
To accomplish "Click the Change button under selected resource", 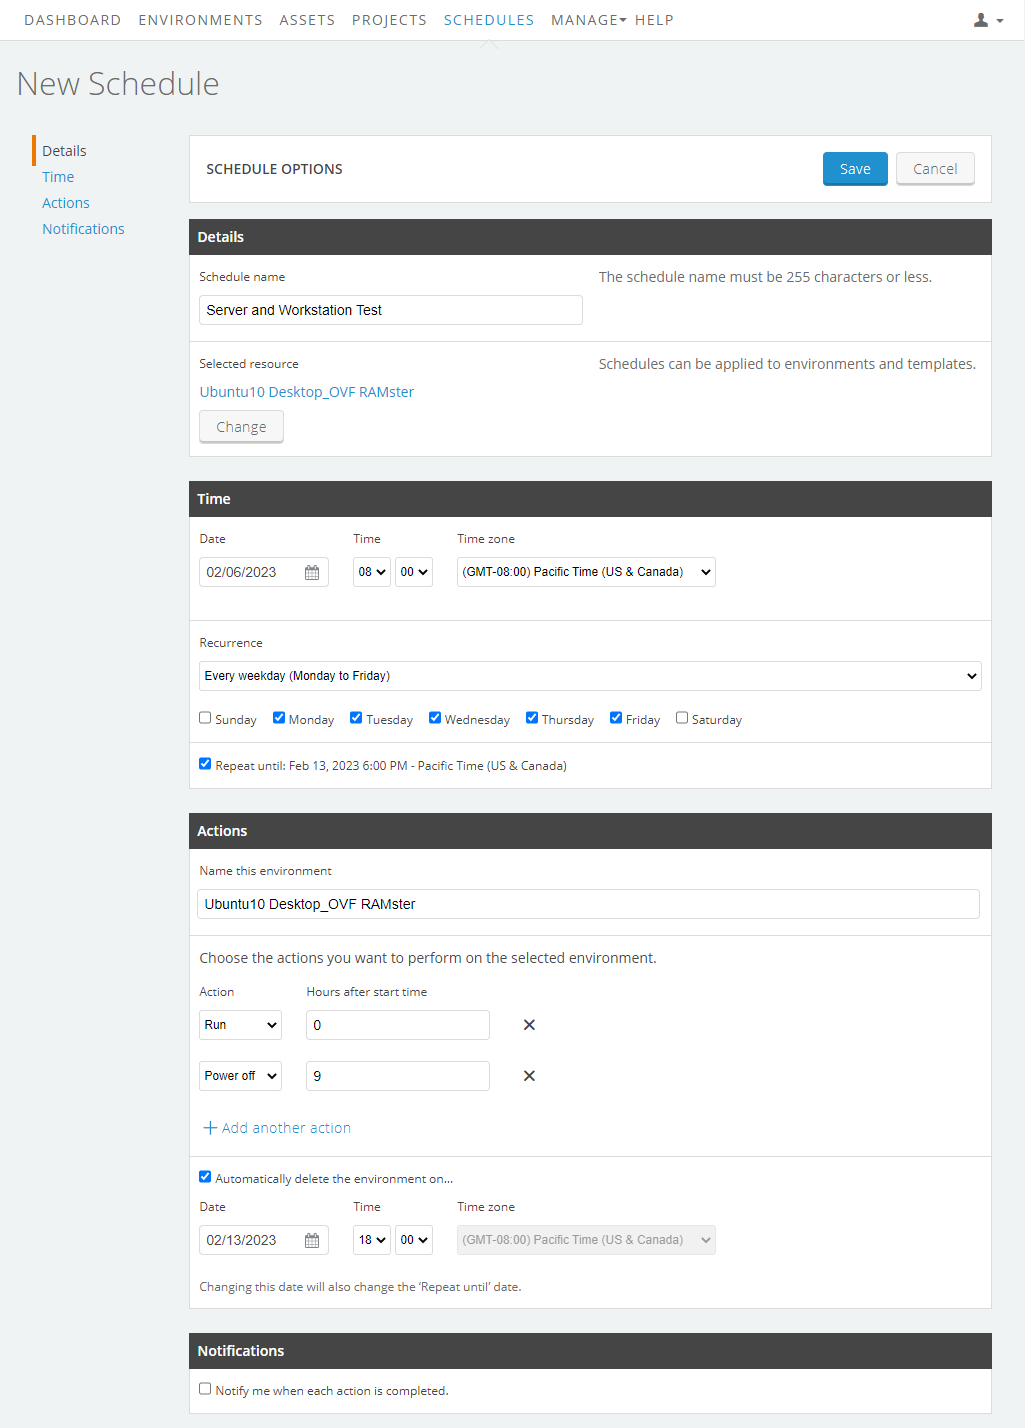I will click(240, 426).
